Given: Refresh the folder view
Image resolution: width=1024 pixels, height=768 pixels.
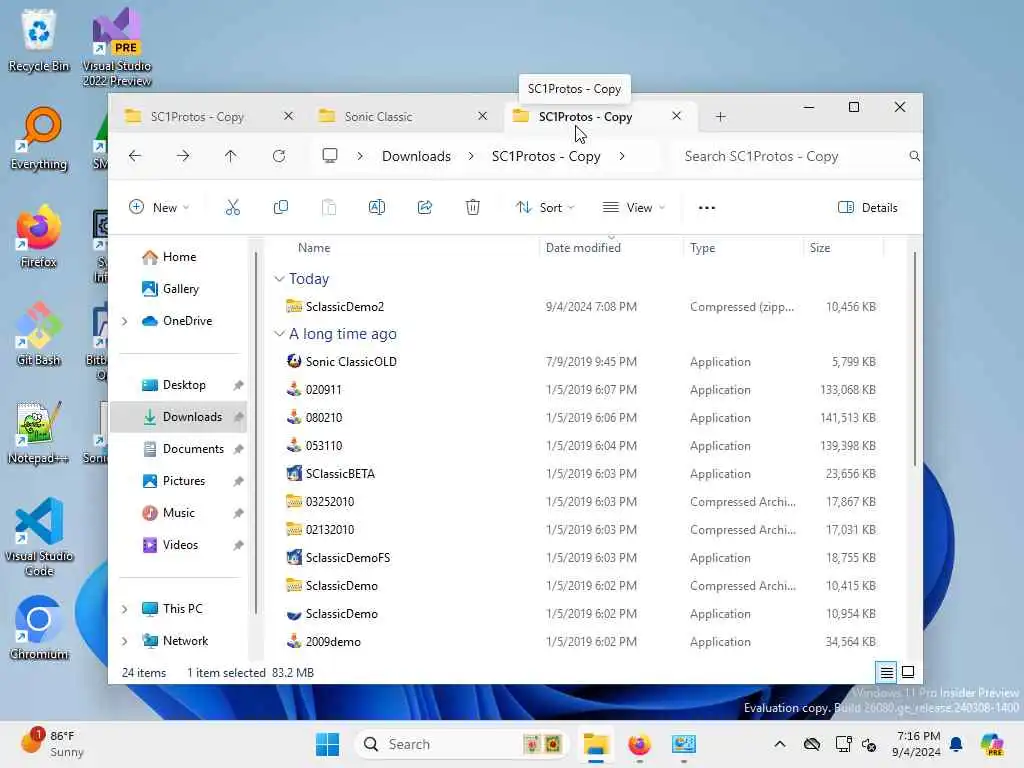Looking at the screenshot, I should tap(279, 156).
